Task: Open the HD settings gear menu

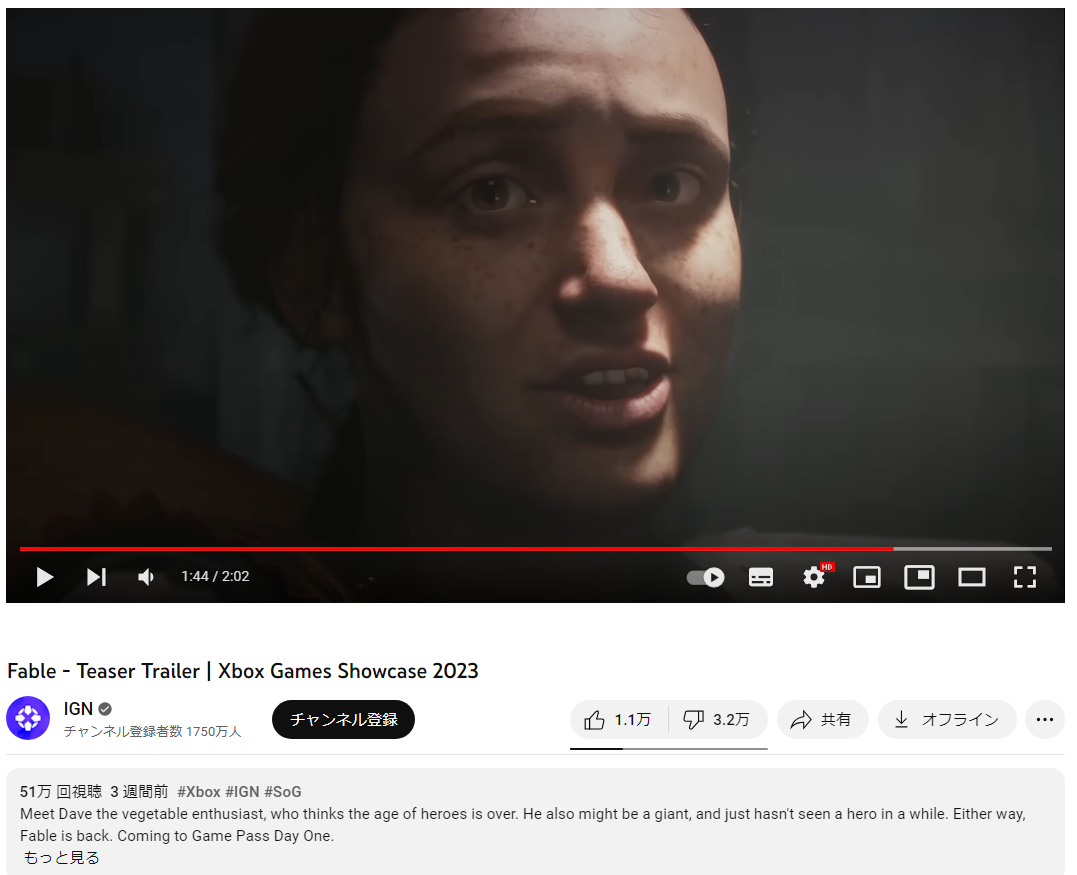Action: tap(815, 576)
